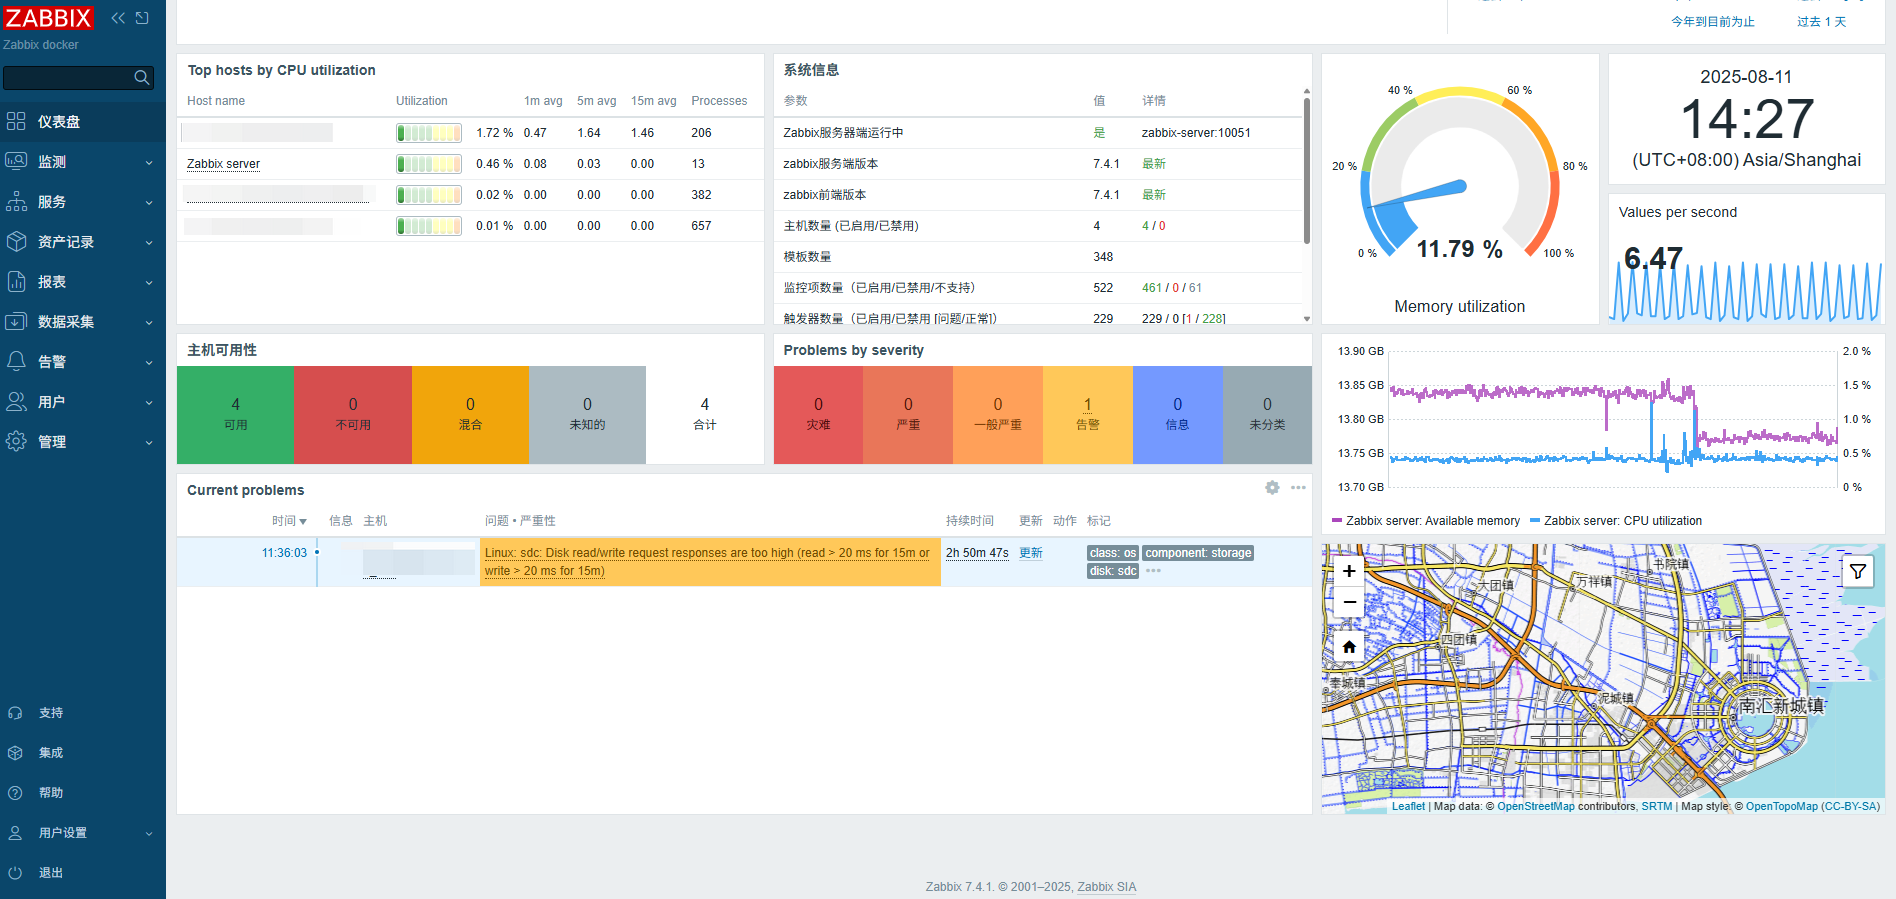Click the 用户设置 person icon

coord(15,833)
